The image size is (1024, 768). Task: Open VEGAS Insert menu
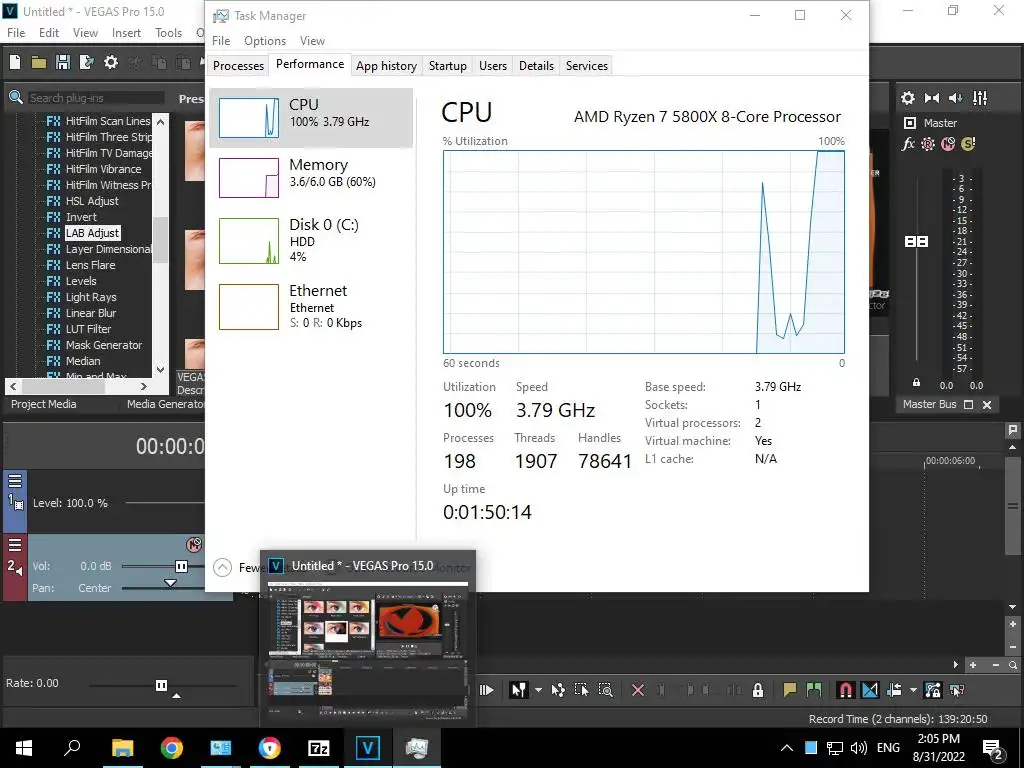click(x=126, y=33)
